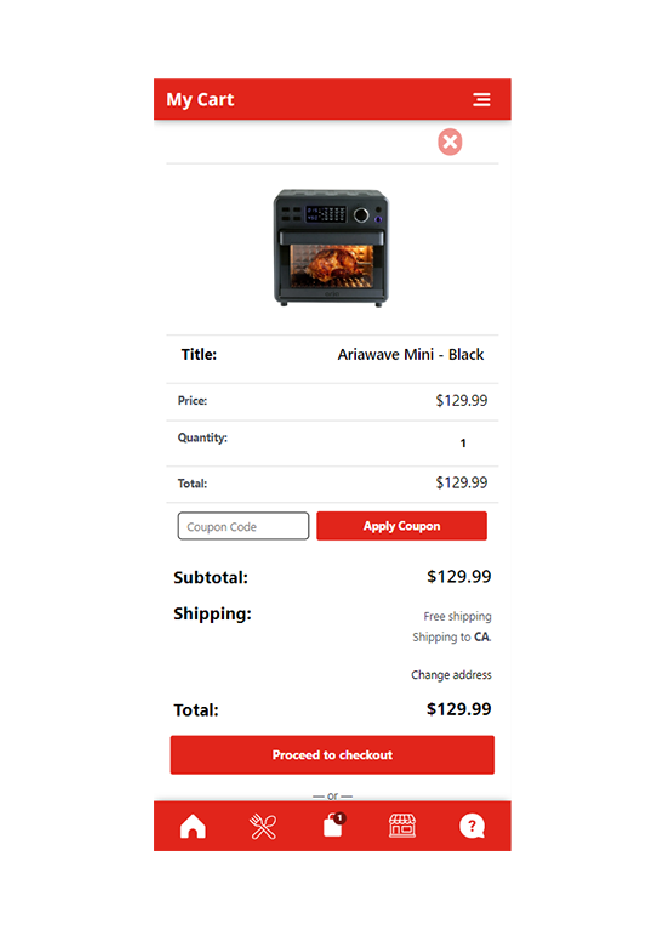The height and width of the screenshot is (929, 665).
Task: Click the Ariawave Mini - Black title
Action: 411,355
